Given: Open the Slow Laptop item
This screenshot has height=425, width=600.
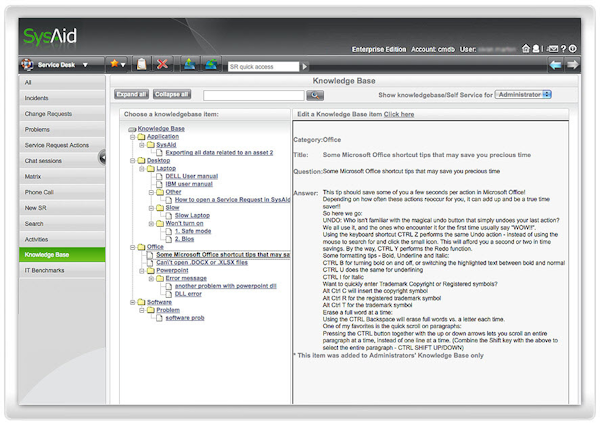Looking at the screenshot, I should pos(192,216).
